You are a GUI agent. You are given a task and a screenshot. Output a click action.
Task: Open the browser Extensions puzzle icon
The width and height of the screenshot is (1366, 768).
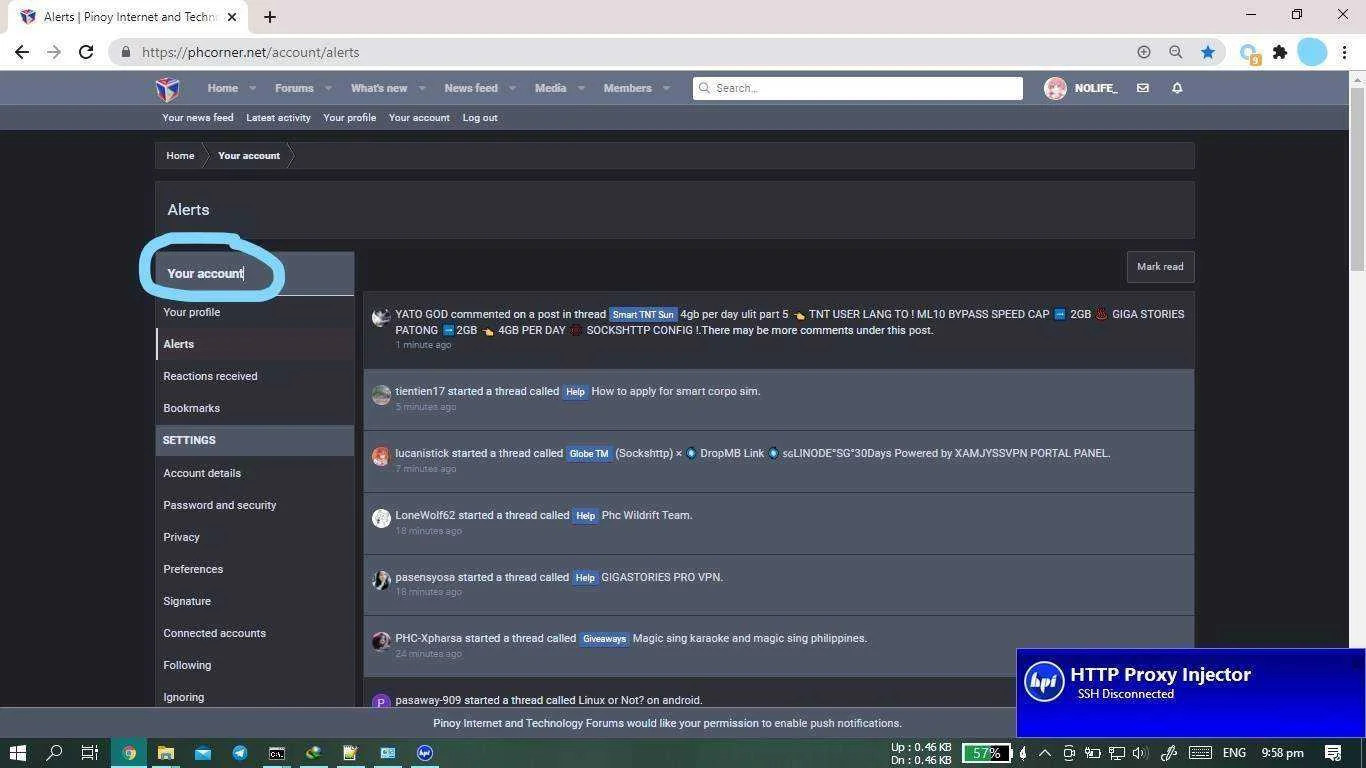(x=1280, y=52)
